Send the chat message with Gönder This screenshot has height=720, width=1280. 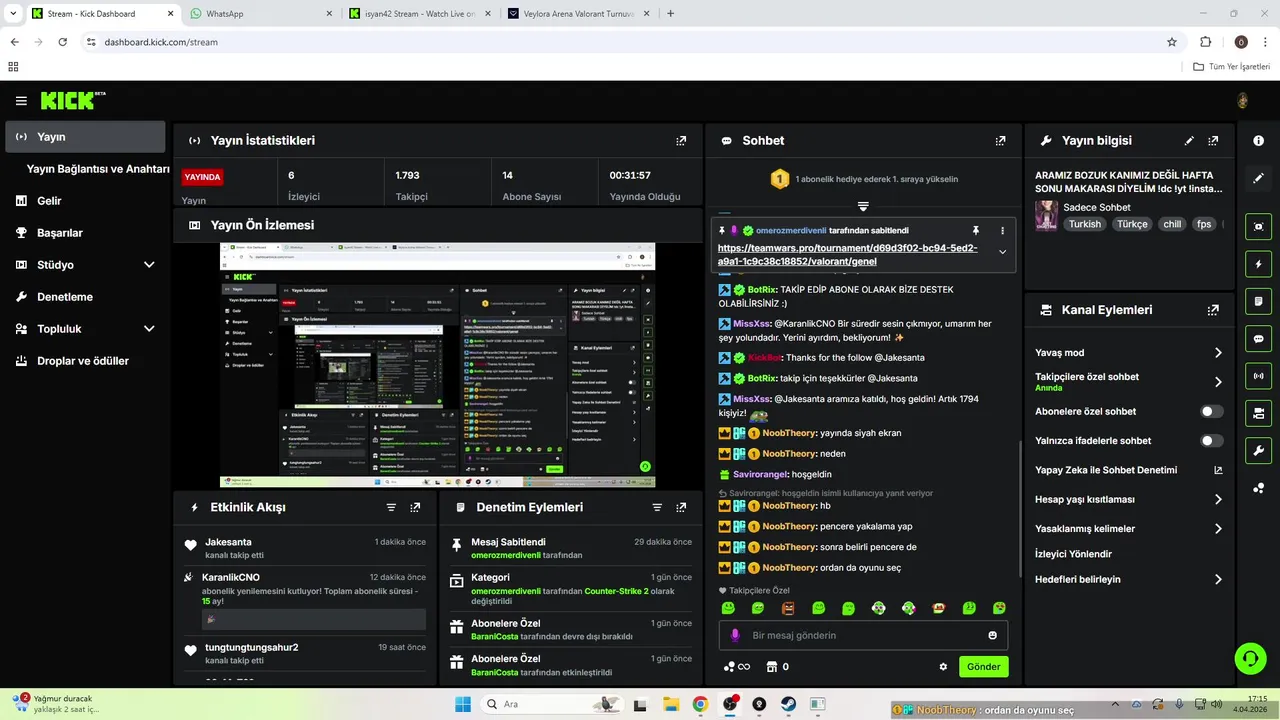(x=983, y=667)
